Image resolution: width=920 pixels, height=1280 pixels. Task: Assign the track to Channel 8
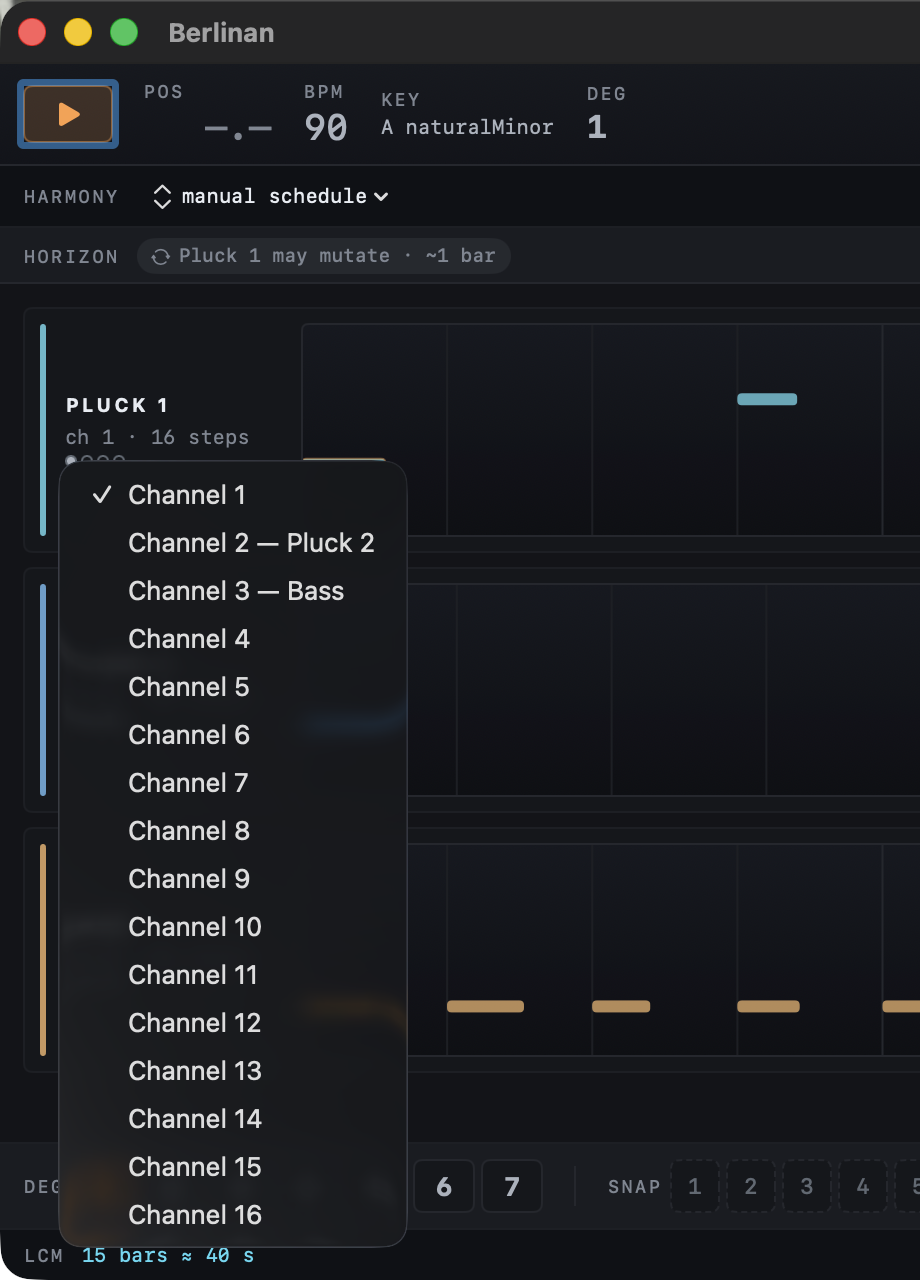click(x=233, y=831)
